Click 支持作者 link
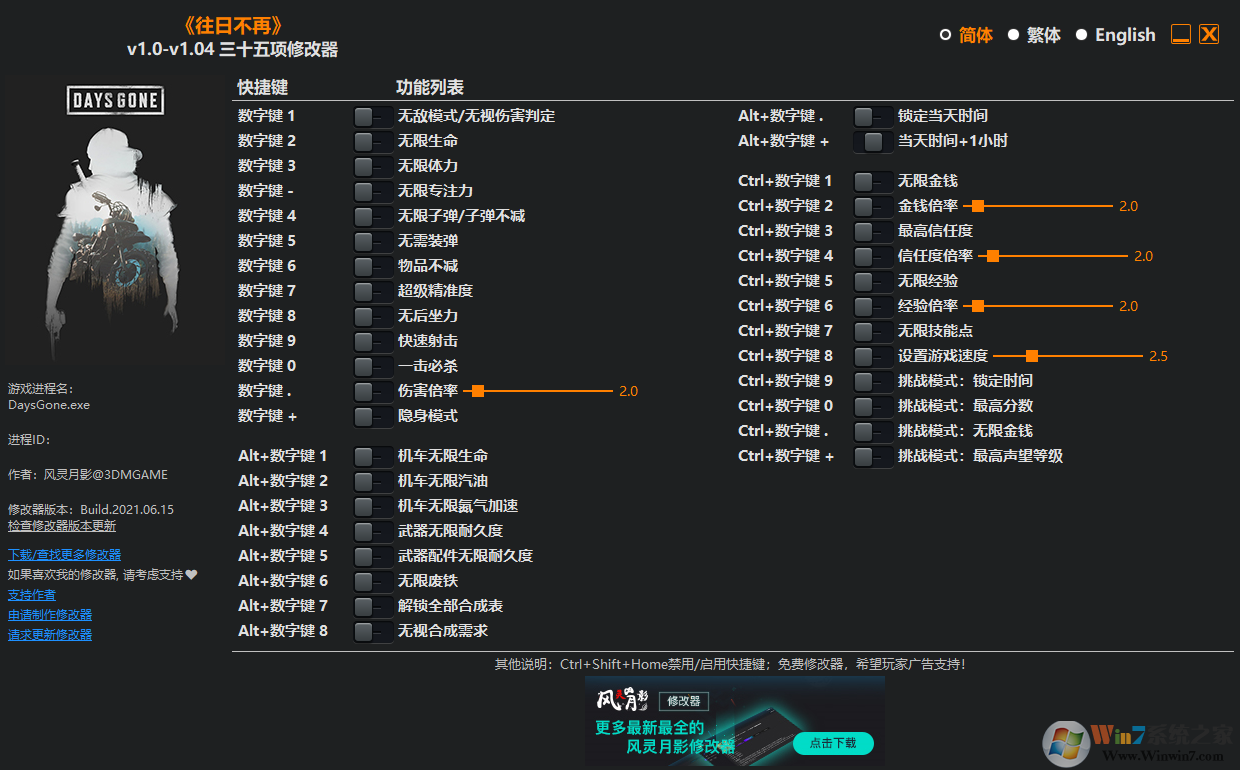This screenshot has height=770, width=1240. [32, 595]
